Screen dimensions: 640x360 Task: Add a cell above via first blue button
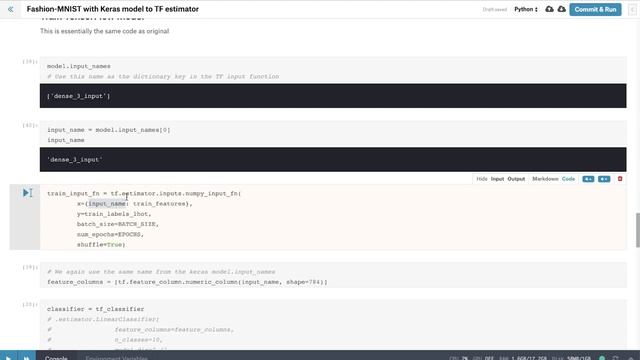(x=588, y=179)
